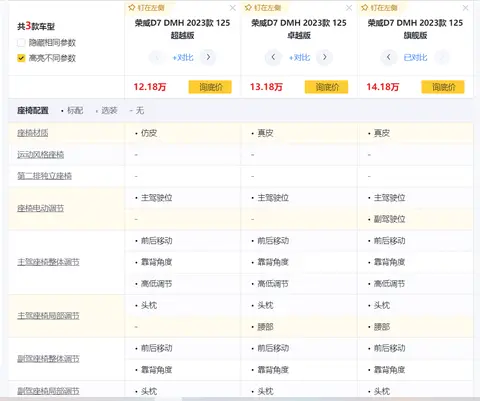Move 超越版 column right with arrow
Viewport: 480px width, 401px height.
(208, 57)
